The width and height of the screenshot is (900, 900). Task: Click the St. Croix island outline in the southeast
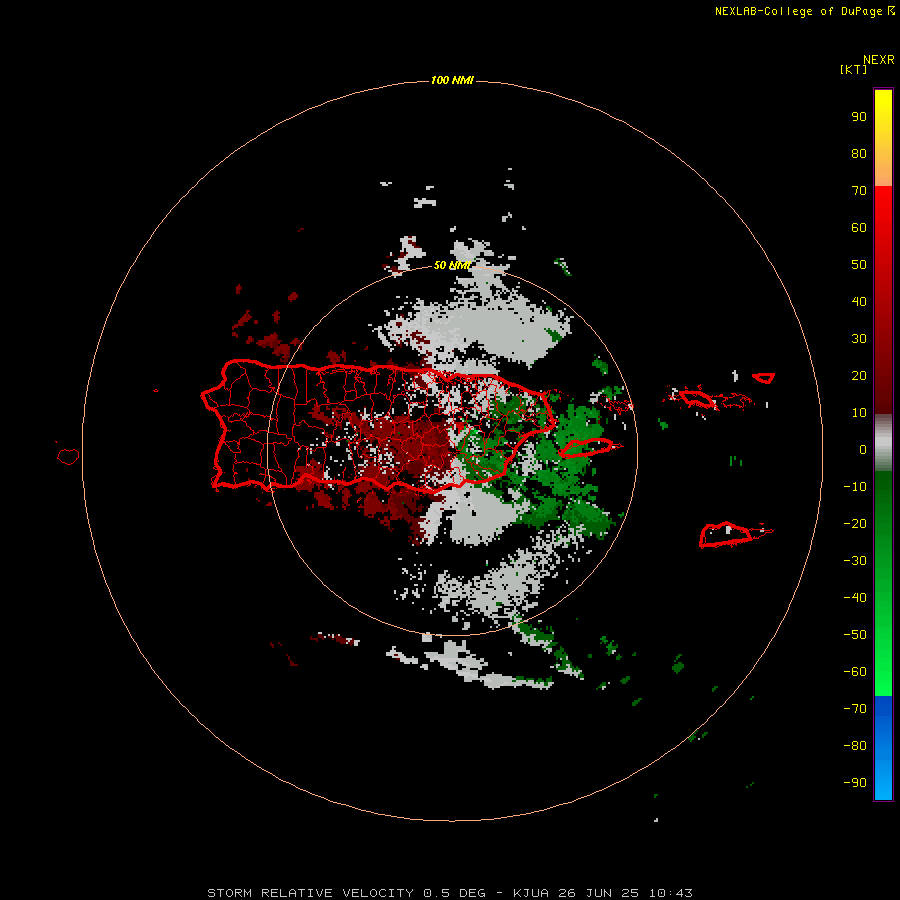point(727,535)
